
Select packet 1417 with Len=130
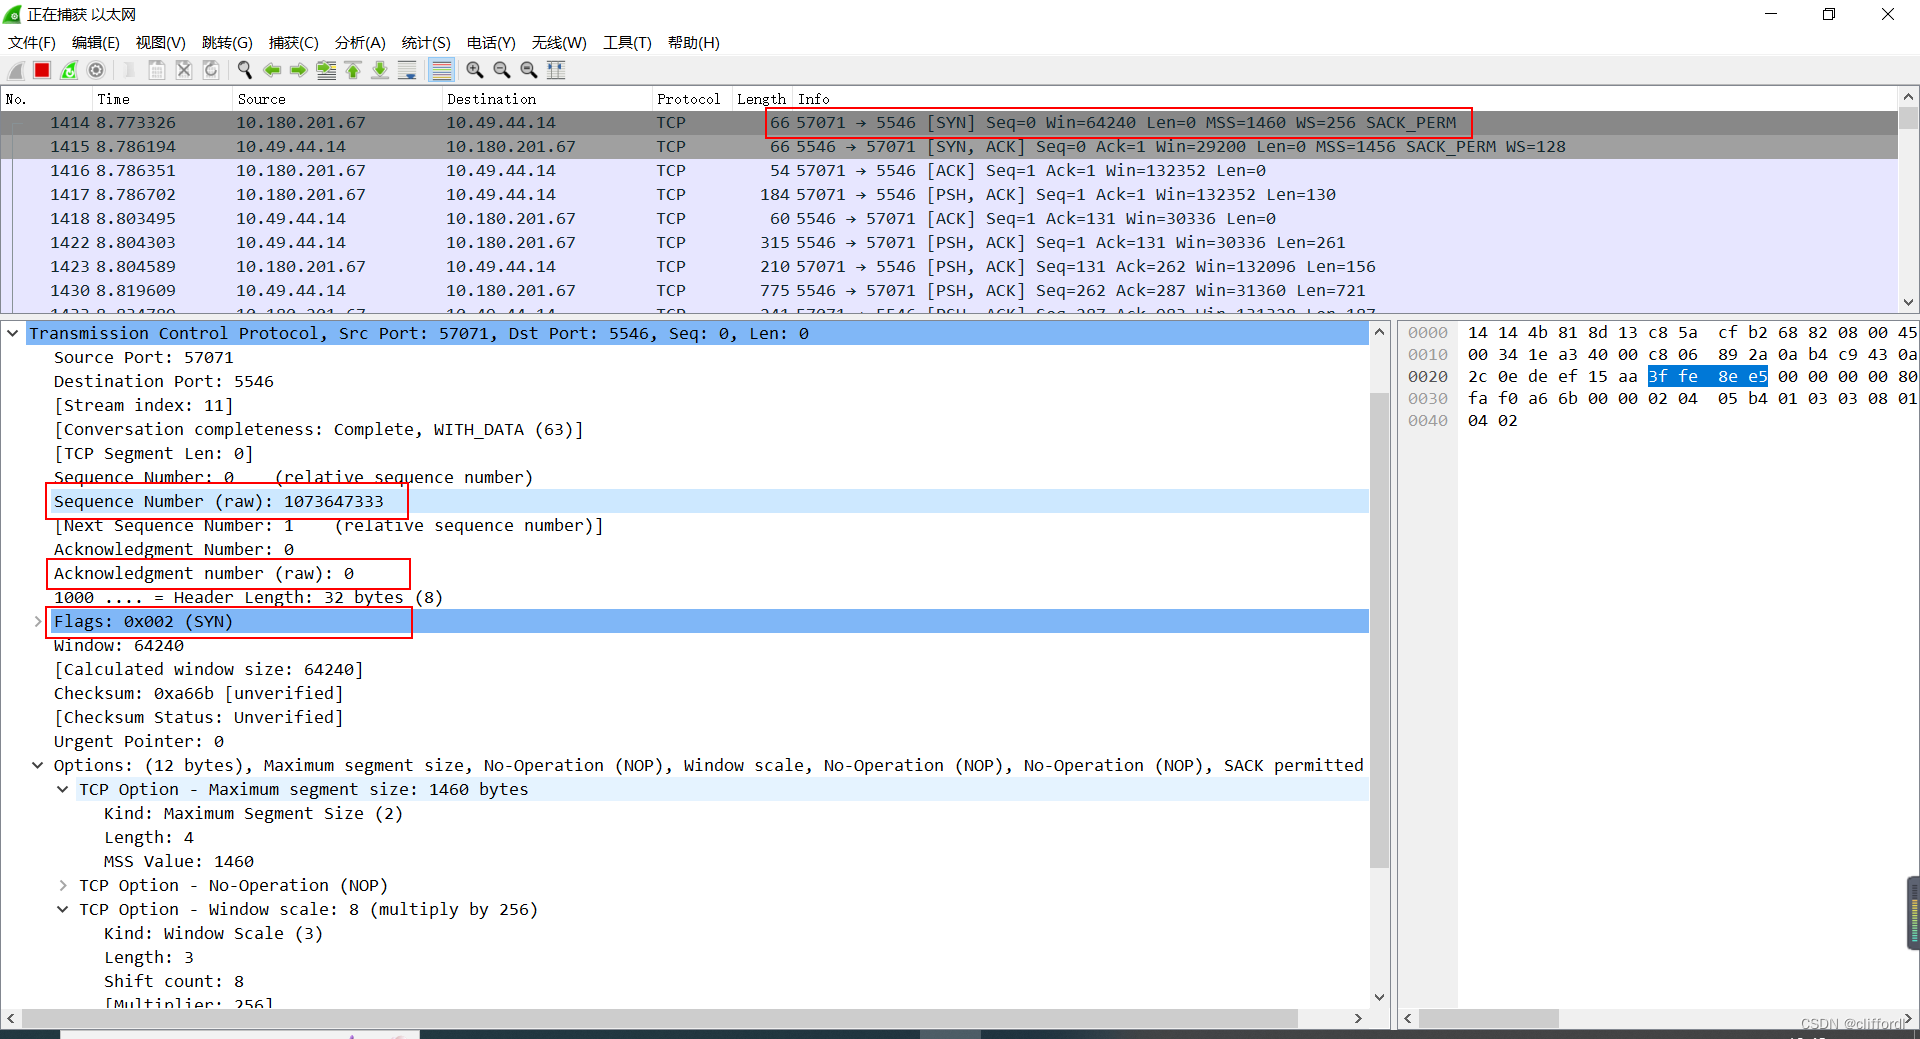tap(949, 195)
